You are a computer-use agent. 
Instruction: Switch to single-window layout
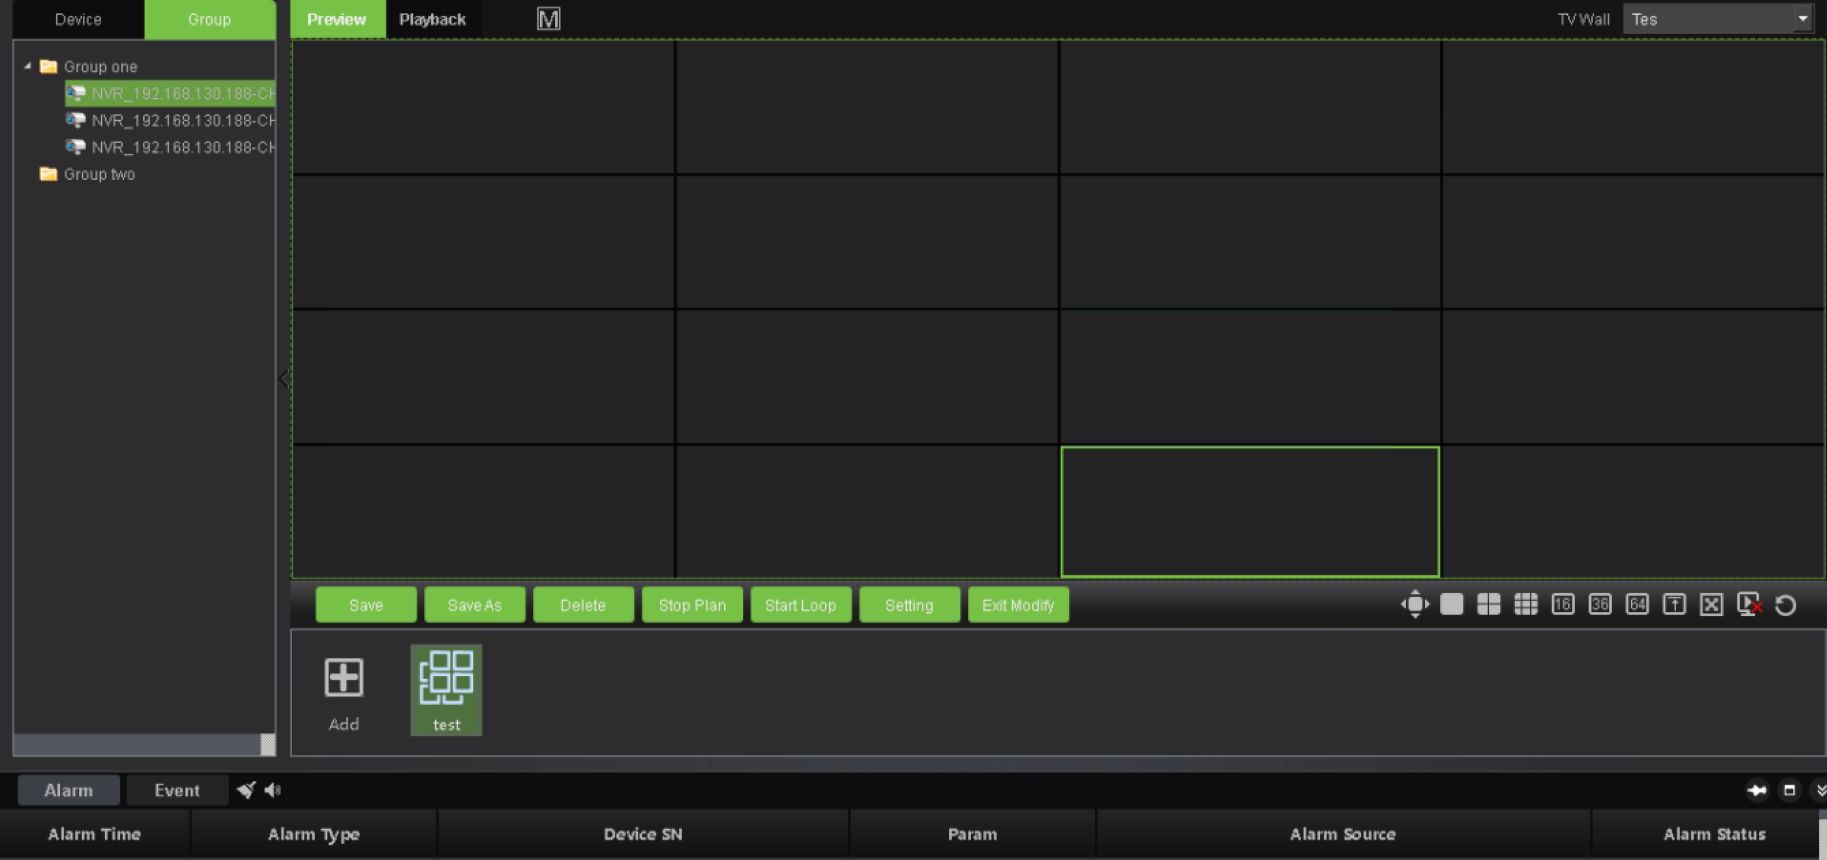(1451, 605)
